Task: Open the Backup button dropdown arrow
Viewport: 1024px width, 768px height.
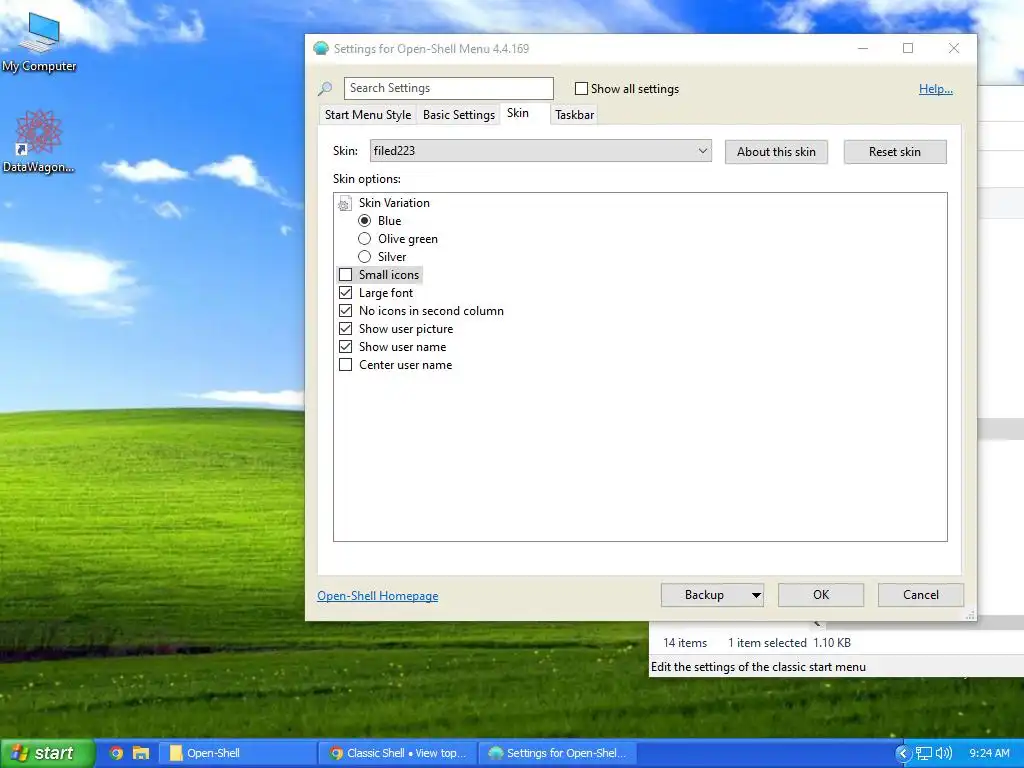Action: point(756,595)
